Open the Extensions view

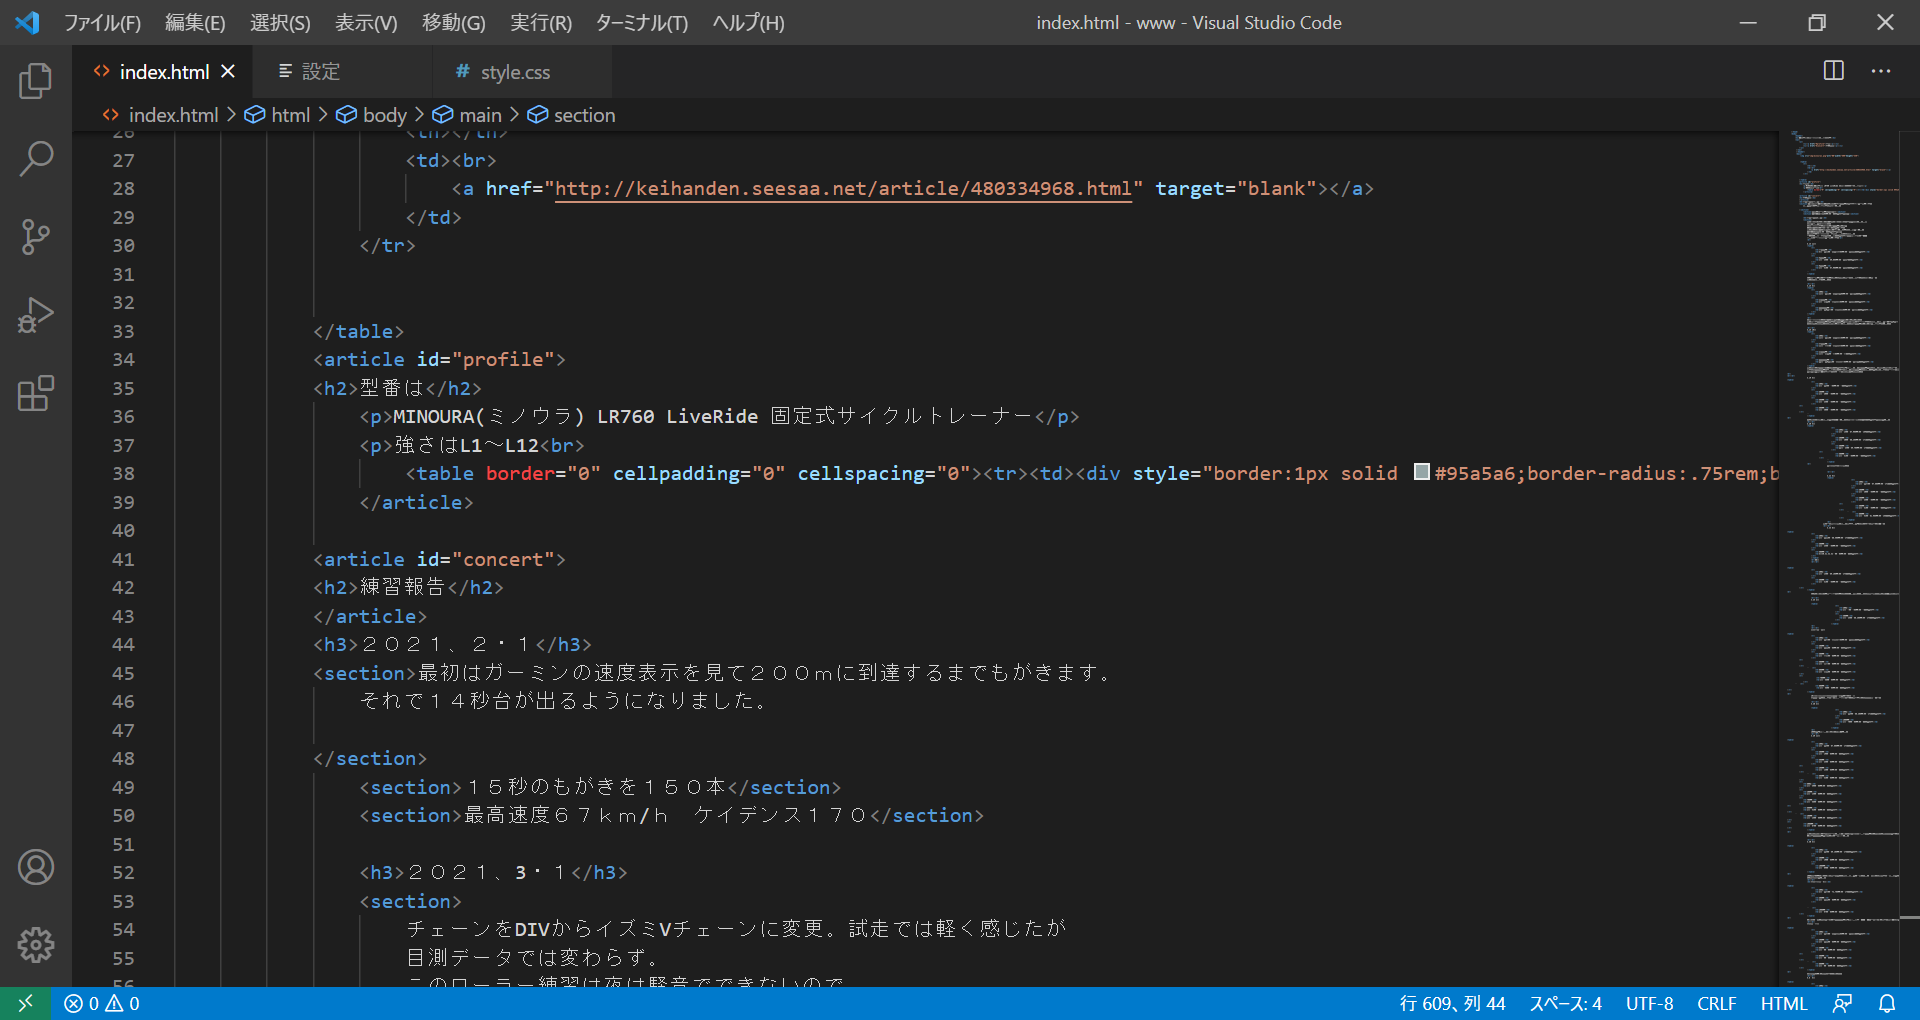[36, 393]
